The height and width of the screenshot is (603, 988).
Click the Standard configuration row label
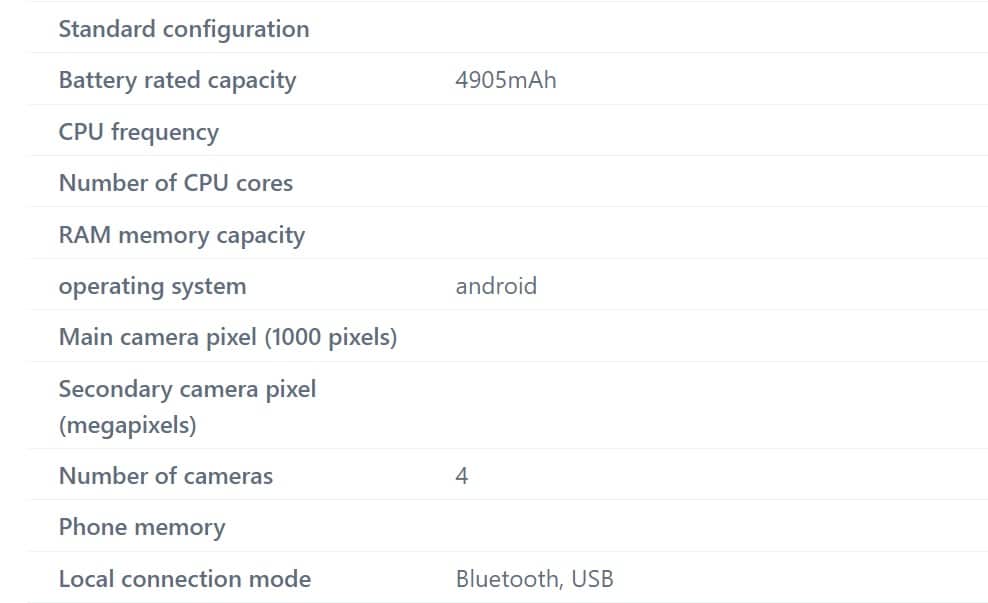(184, 29)
